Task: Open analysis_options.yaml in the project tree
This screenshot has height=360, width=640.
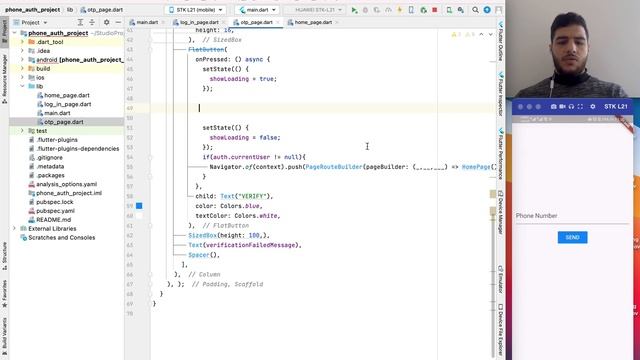Action: (x=67, y=184)
